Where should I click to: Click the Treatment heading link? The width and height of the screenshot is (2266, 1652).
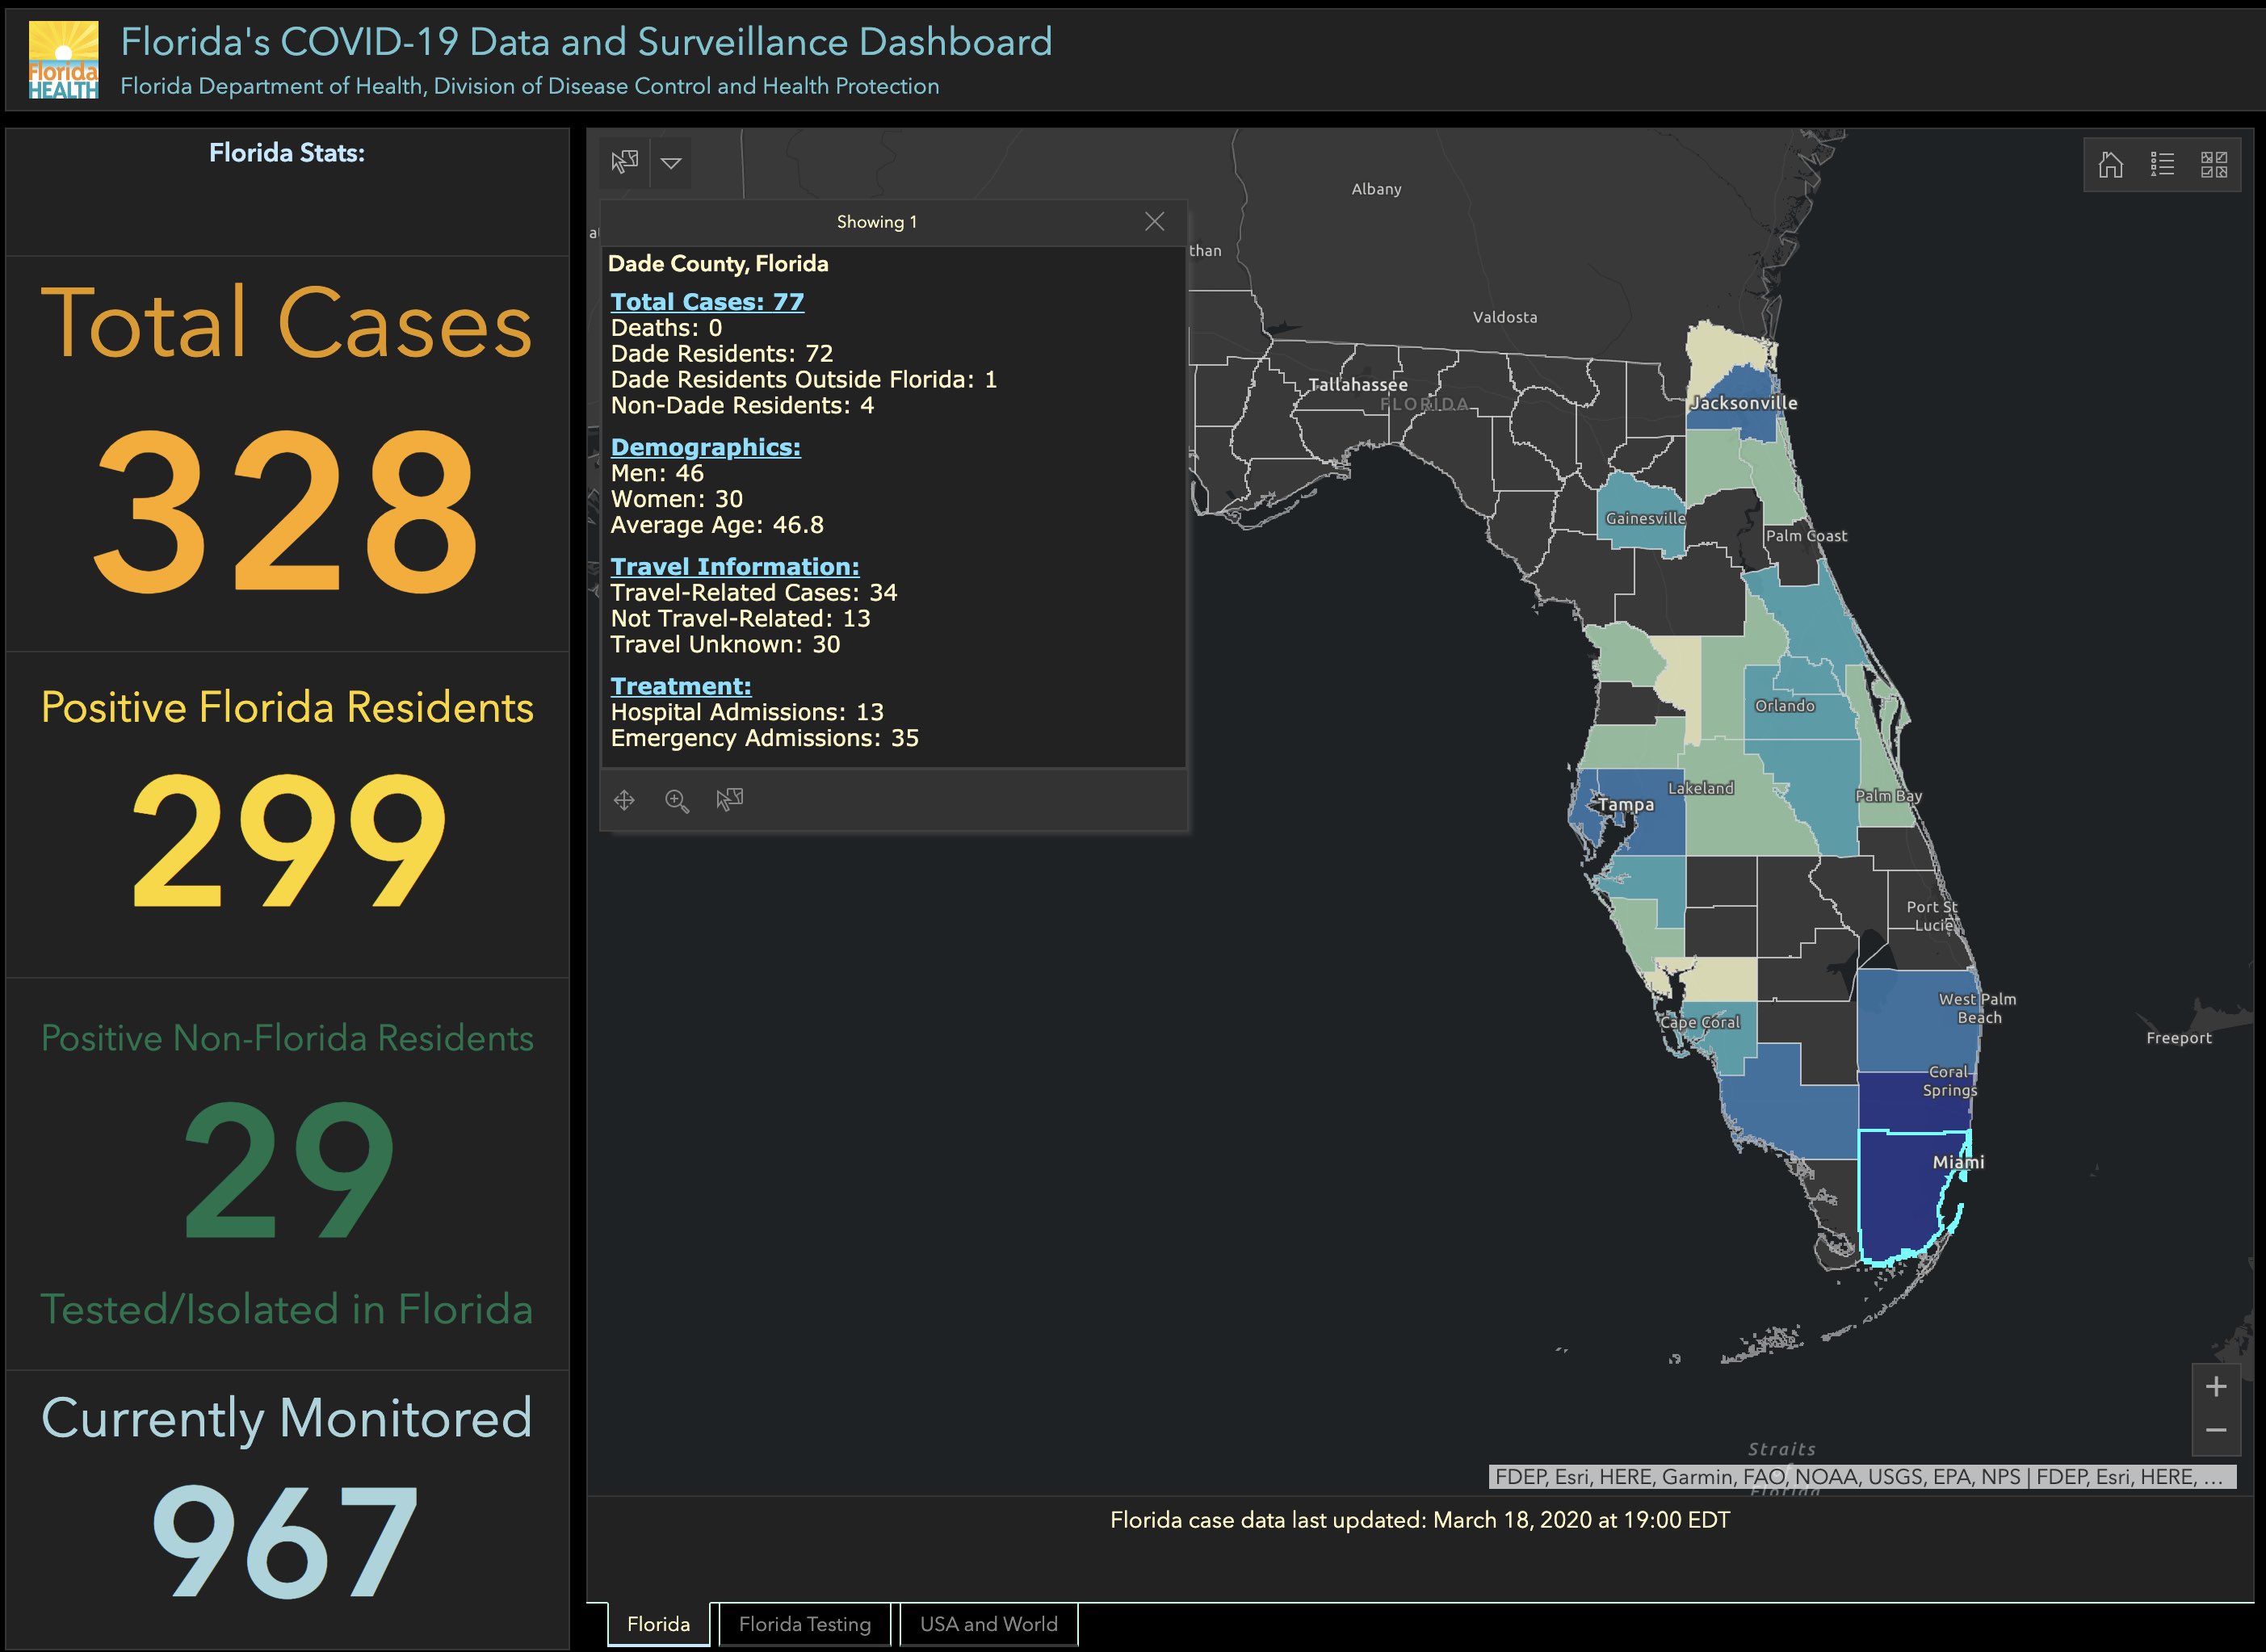click(x=680, y=686)
